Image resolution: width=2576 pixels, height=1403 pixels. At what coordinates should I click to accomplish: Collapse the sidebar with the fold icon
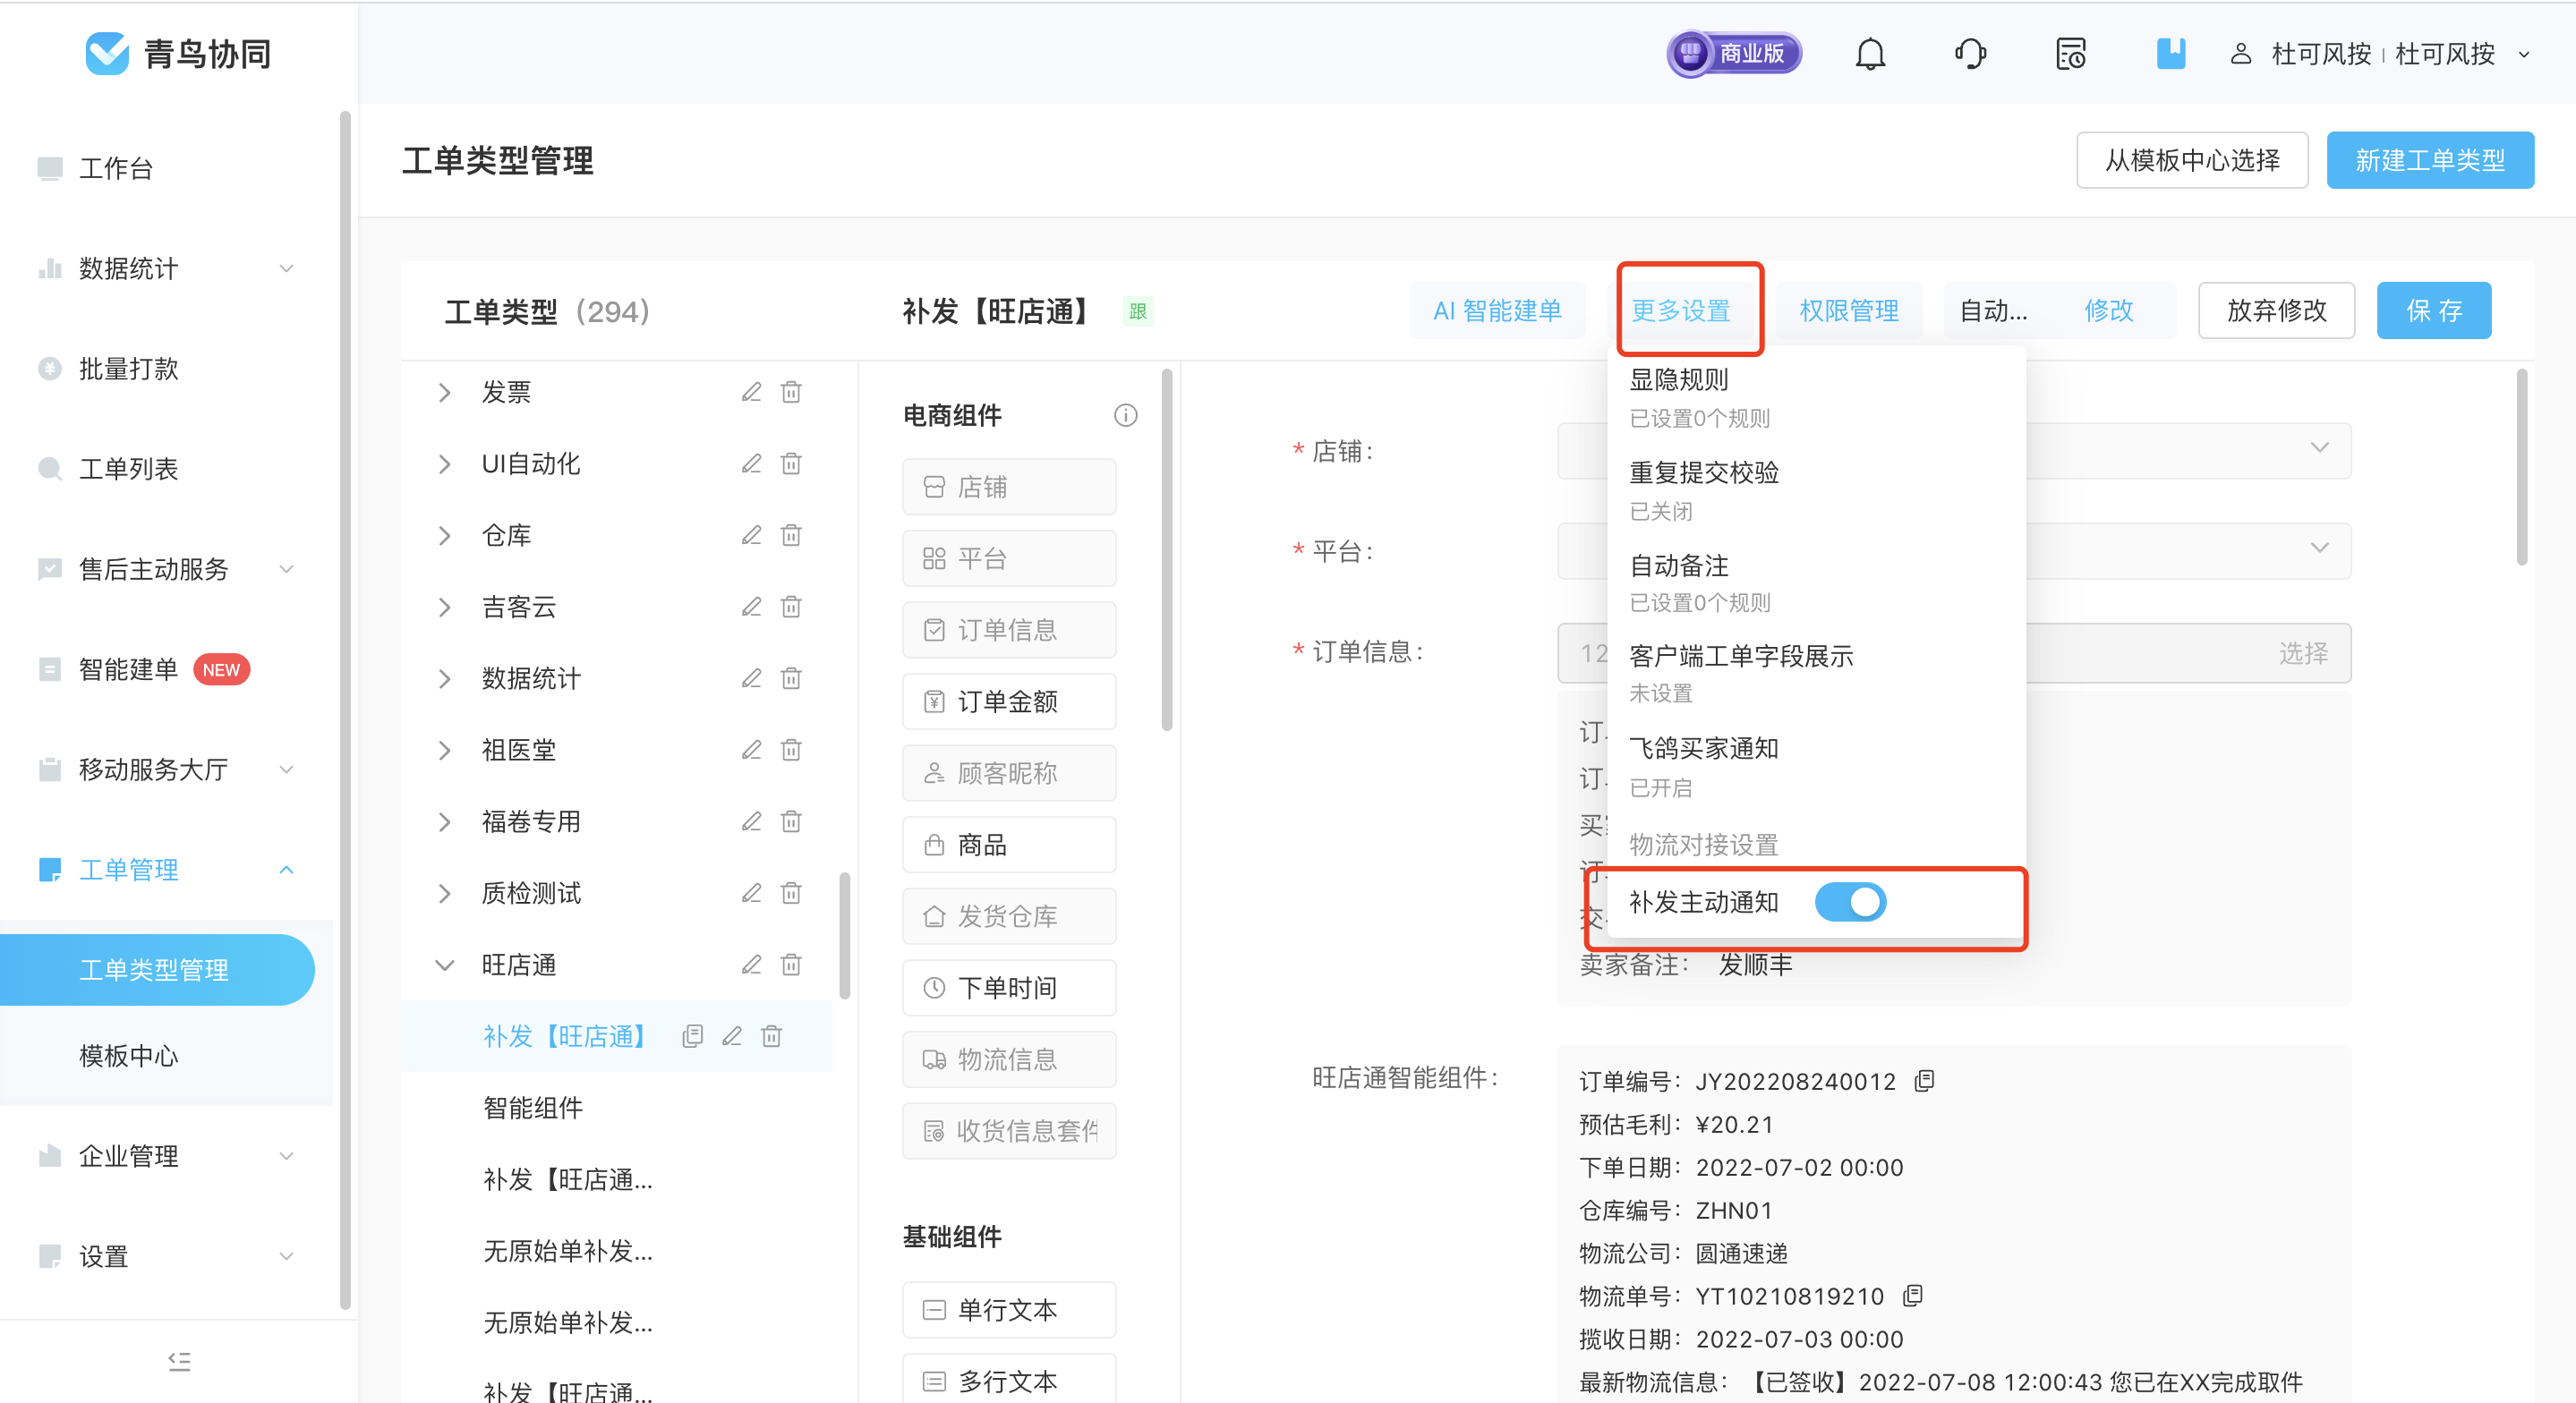coord(179,1361)
